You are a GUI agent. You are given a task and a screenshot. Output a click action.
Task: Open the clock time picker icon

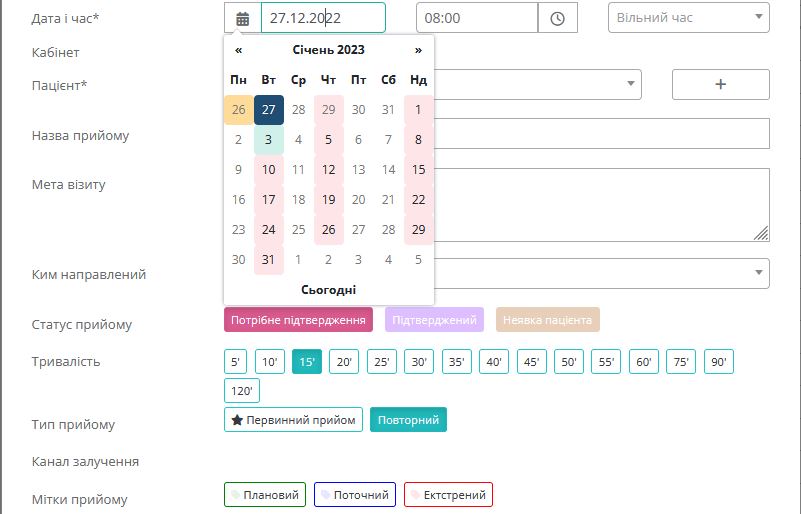click(x=557, y=18)
